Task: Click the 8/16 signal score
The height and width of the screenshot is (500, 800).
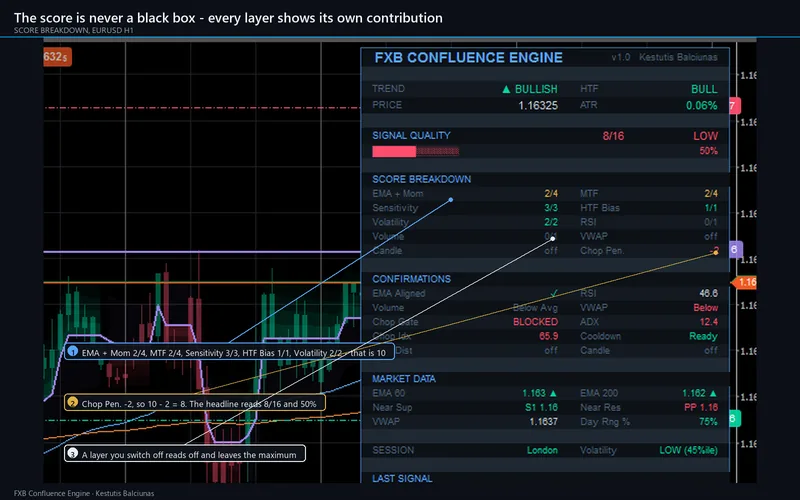Action: (x=613, y=136)
